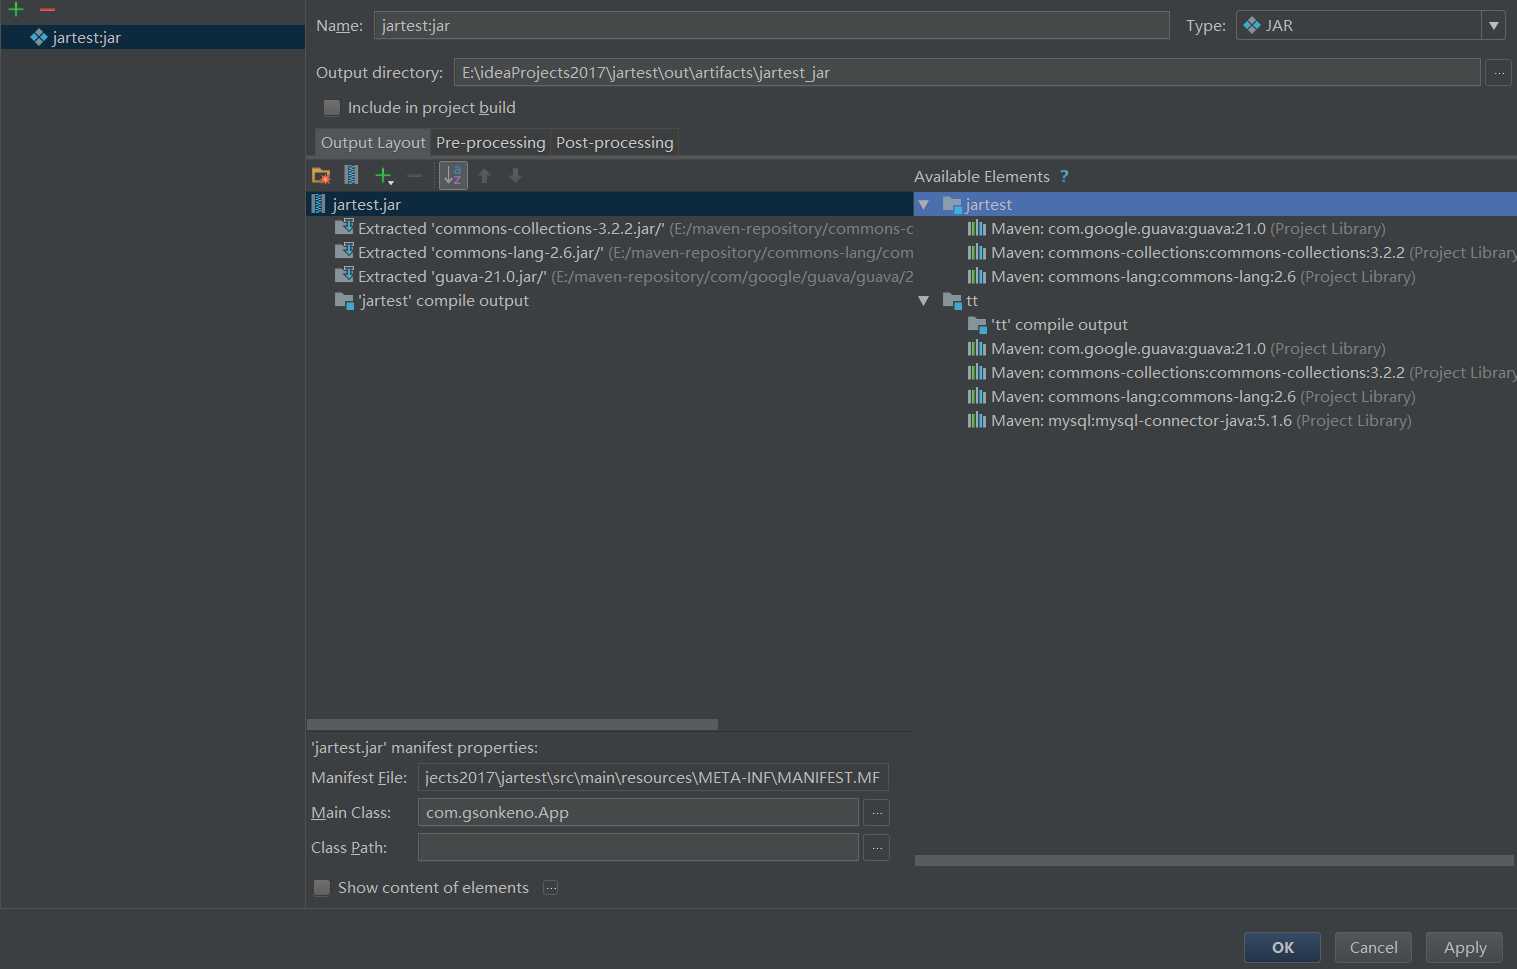Select commons-collections:3.2.2 library under tt

(1241, 372)
